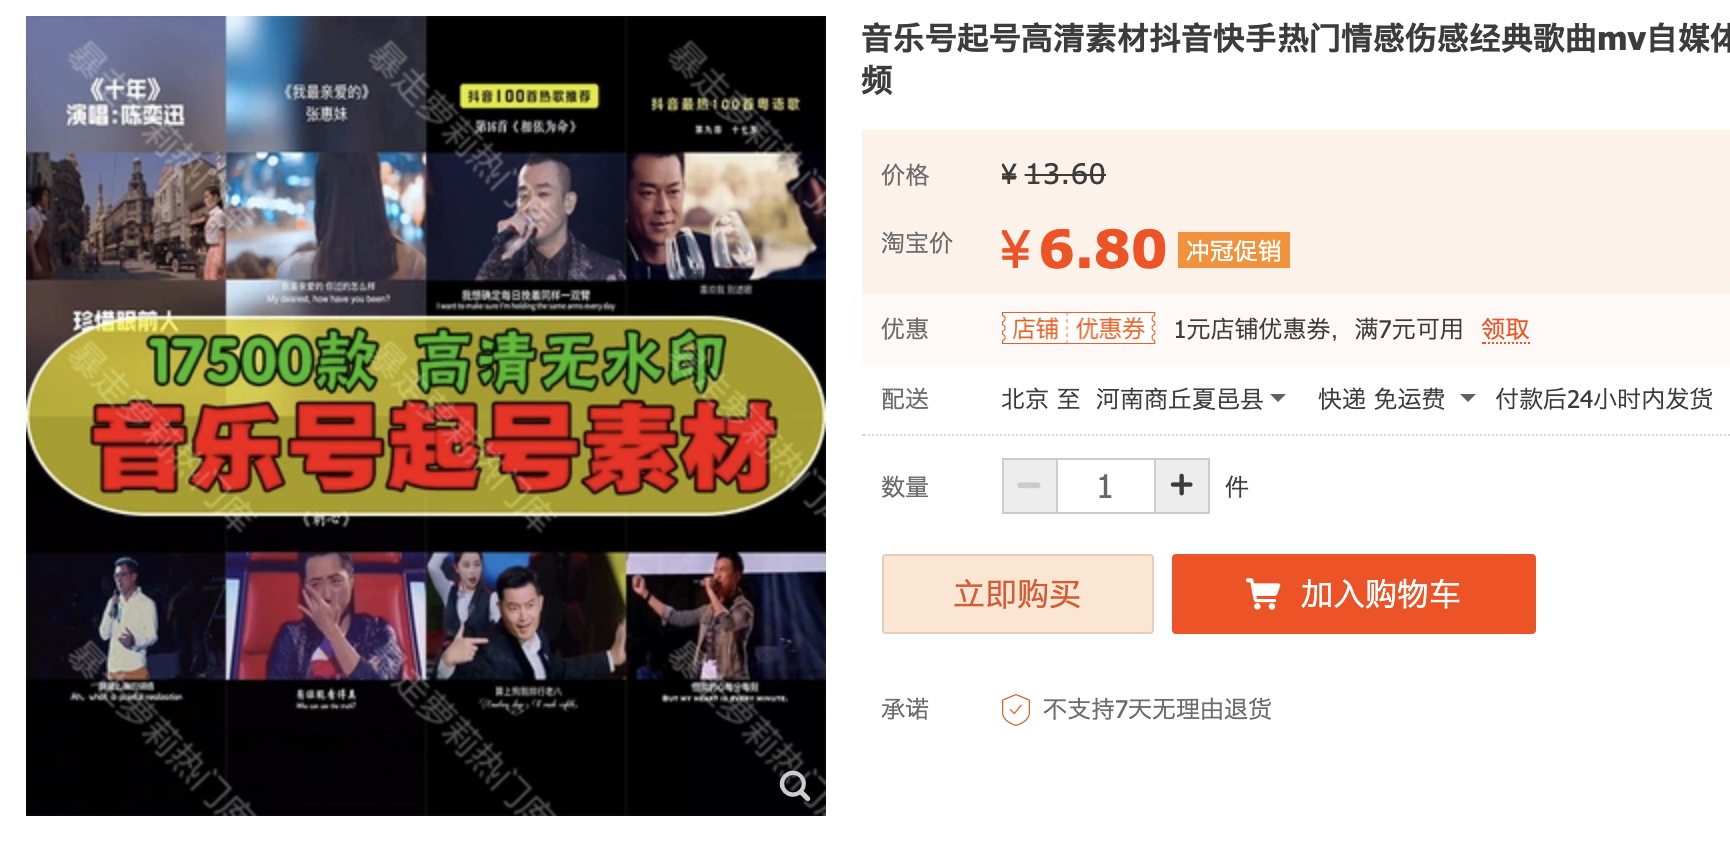Click the 立即购买 button
Screen dimensions: 1730x844
tap(1018, 594)
